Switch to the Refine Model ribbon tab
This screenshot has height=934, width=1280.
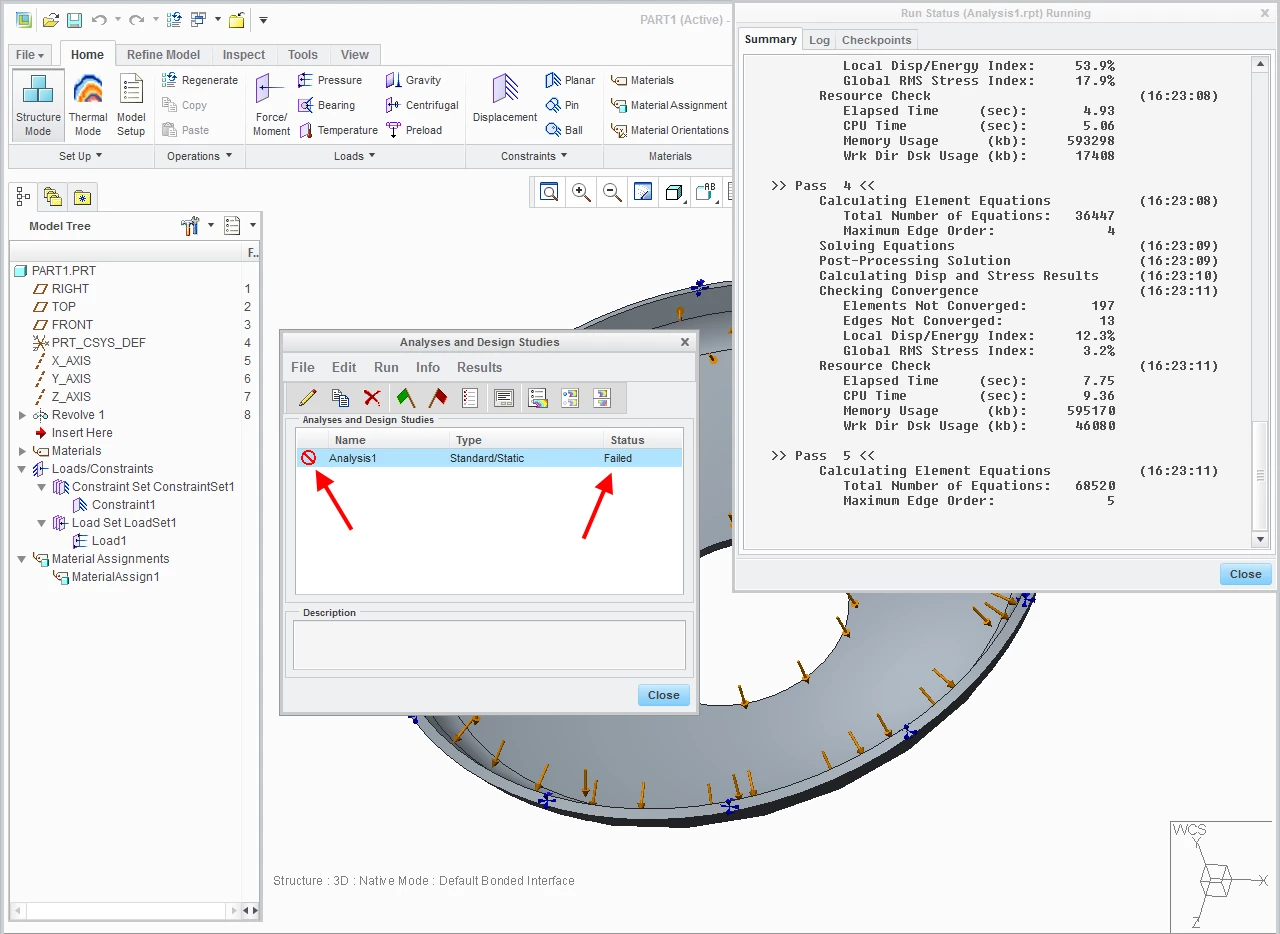click(x=163, y=55)
